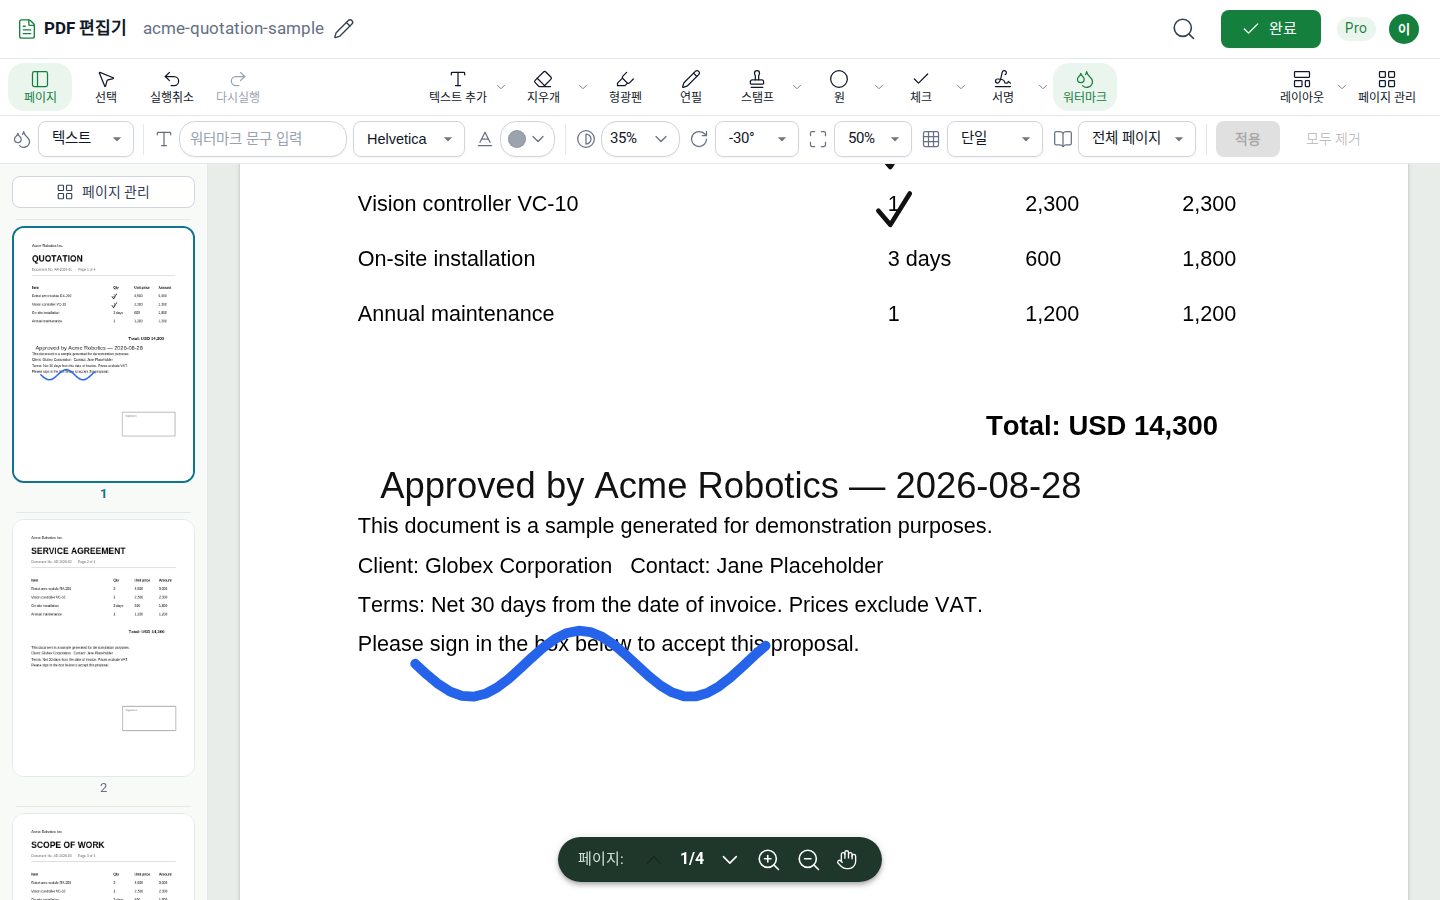Select the 체크 checkmark tool

pyautogui.click(x=921, y=87)
